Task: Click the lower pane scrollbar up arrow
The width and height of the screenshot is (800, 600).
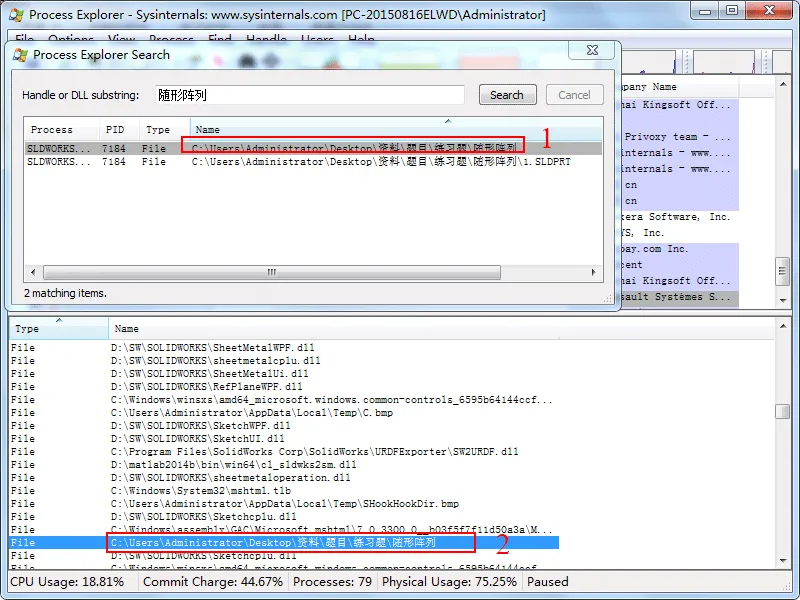Action: coord(783,326)
